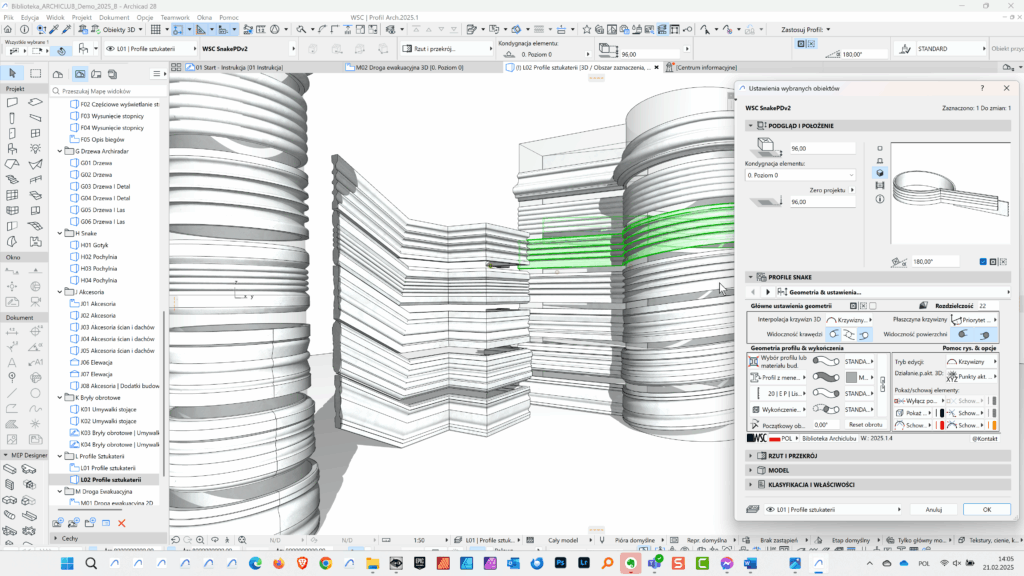Image resolution: width=1024 pixels, height=576 pixels.
Task: Open the Dokument menu
Action: click(114, 18)
